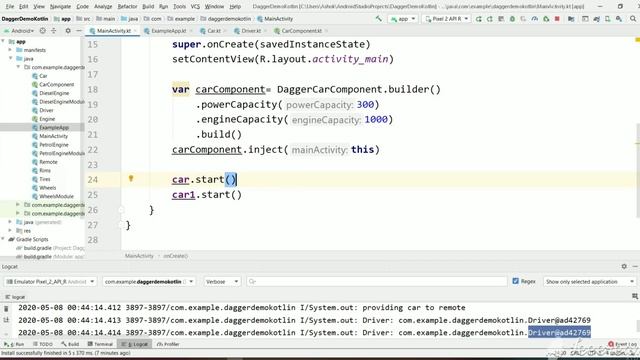Open the Event Log button
The height and width of the screenshot is (360, 640).
coord(622,344)
